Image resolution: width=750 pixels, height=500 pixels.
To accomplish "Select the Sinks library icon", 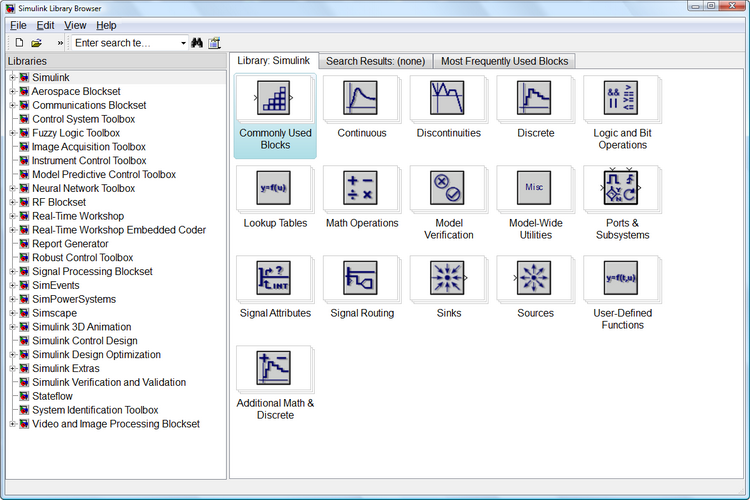I will (448, 278).
